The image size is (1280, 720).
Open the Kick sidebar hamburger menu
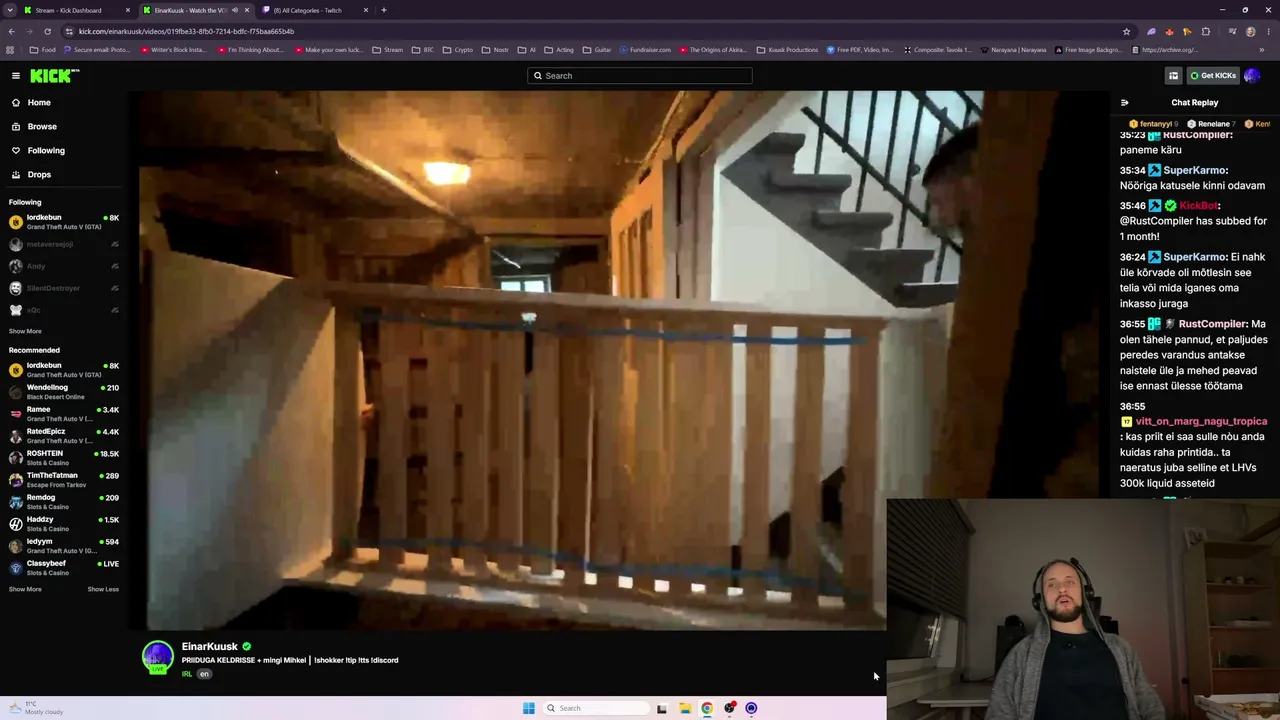coord(16,76)
